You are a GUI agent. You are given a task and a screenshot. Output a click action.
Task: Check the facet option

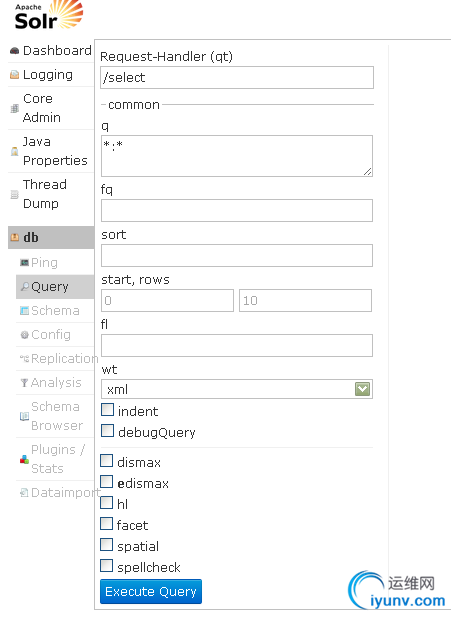click(x=107, y=524)
